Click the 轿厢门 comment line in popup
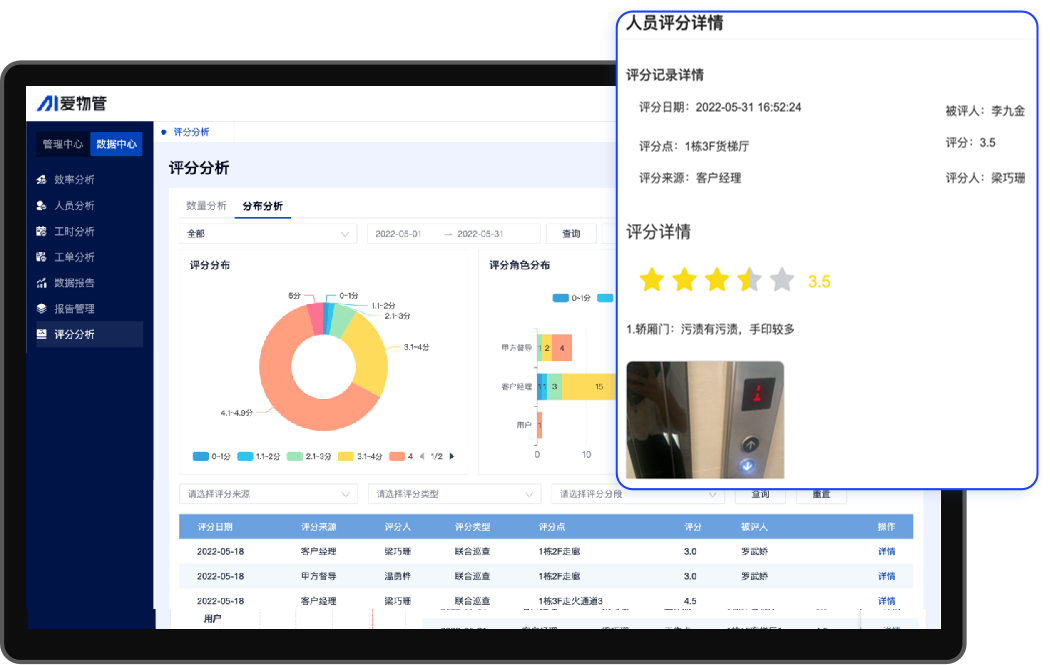Viewport: 1050px width, 665px height. [x=710, y=329]
